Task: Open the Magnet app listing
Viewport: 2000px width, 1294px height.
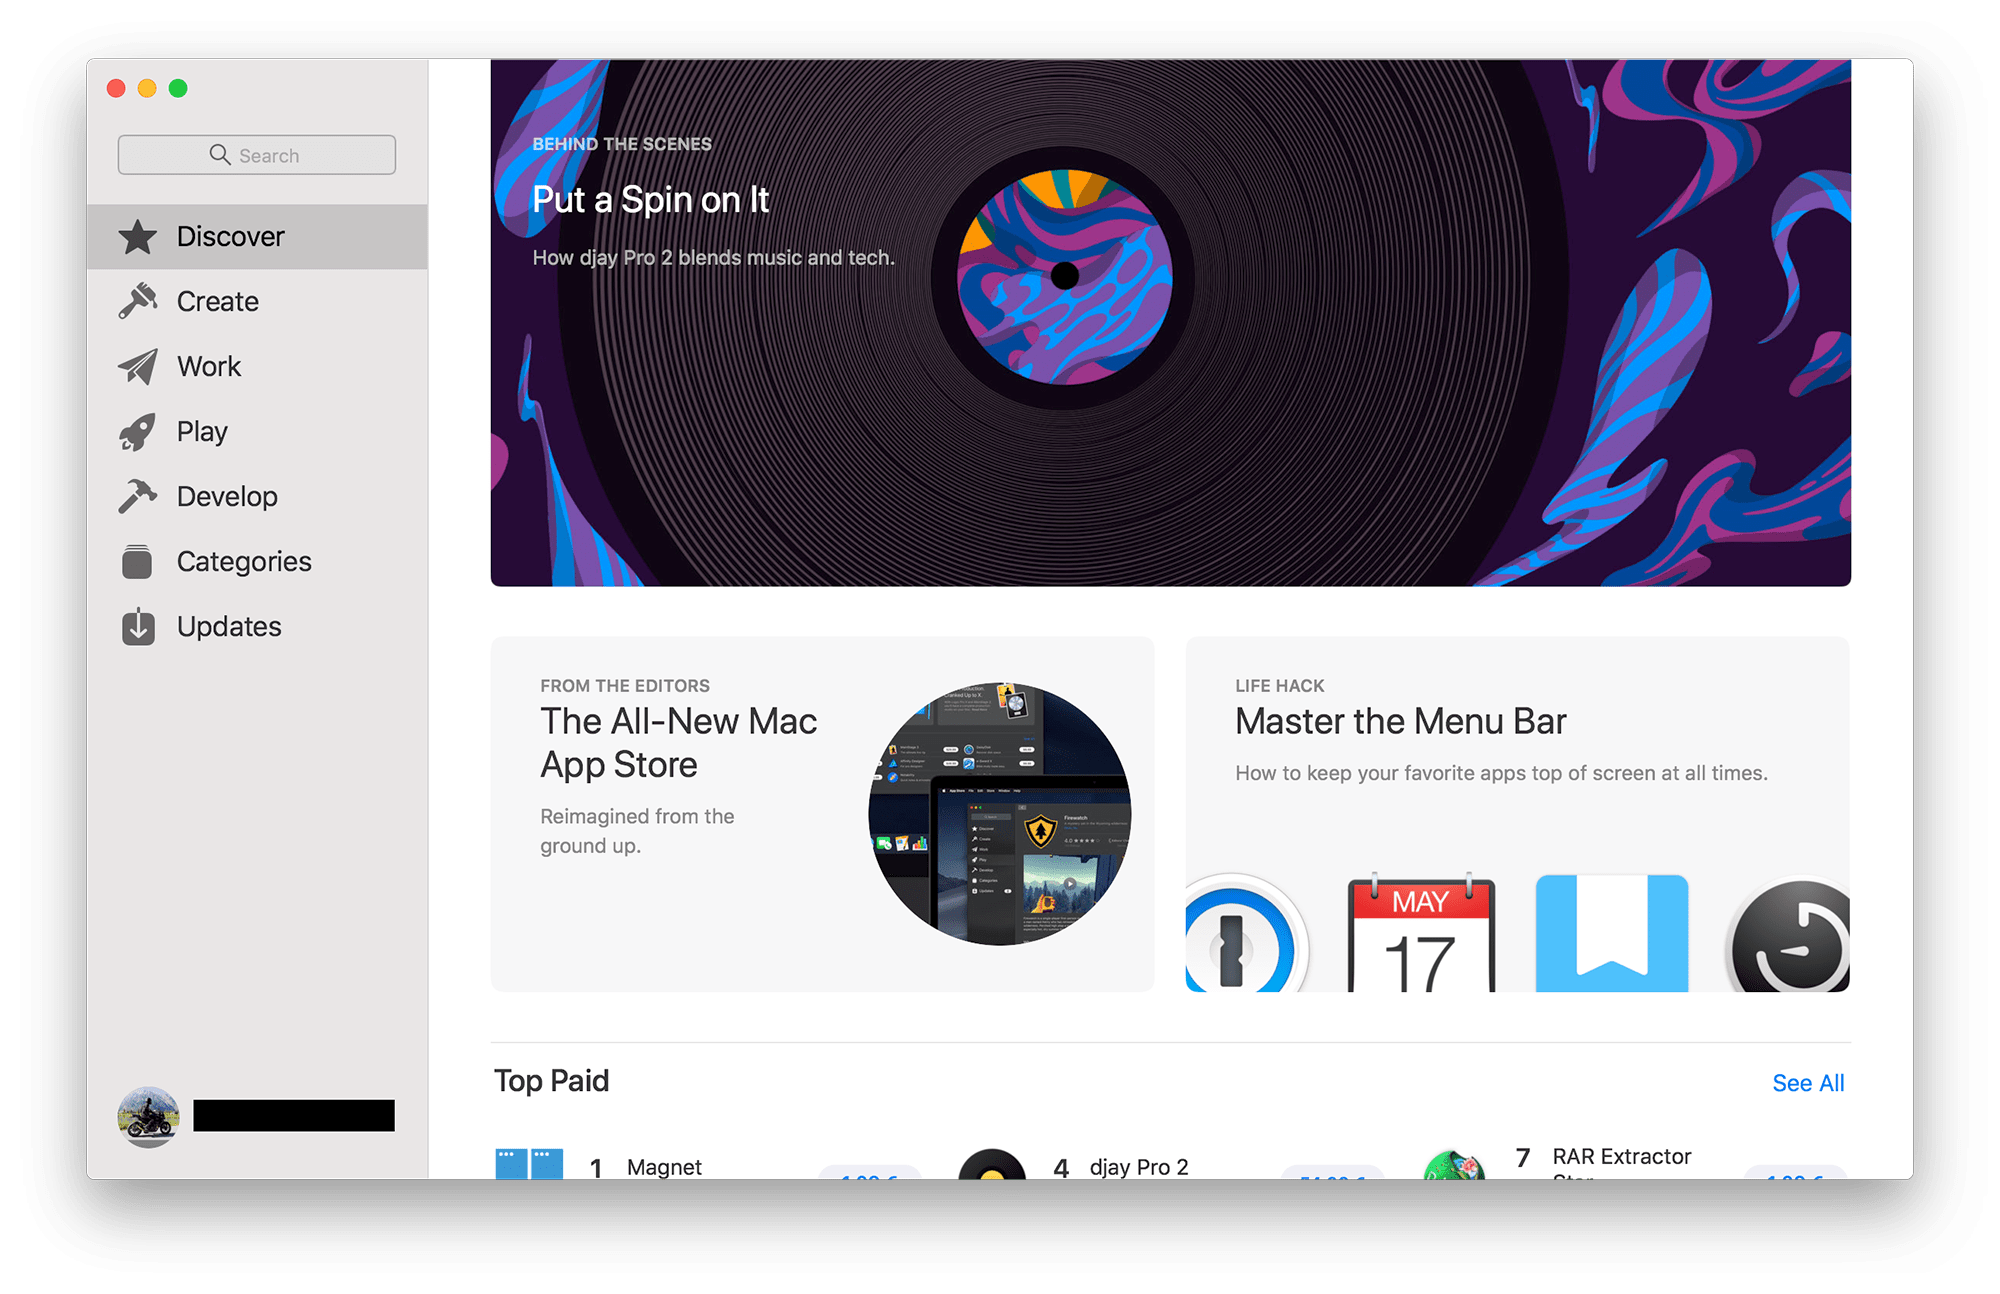Action: (664, 1166)
